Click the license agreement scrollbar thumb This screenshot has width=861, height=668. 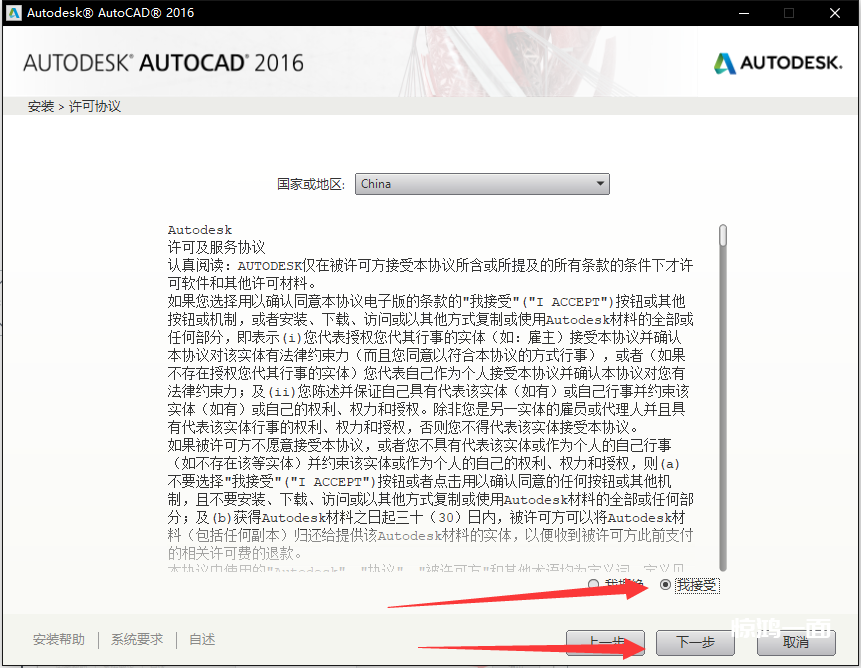723,235
